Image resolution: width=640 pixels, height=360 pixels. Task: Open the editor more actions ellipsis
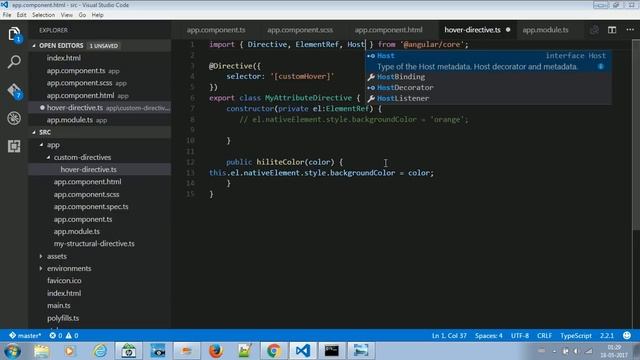click(630, 30)
